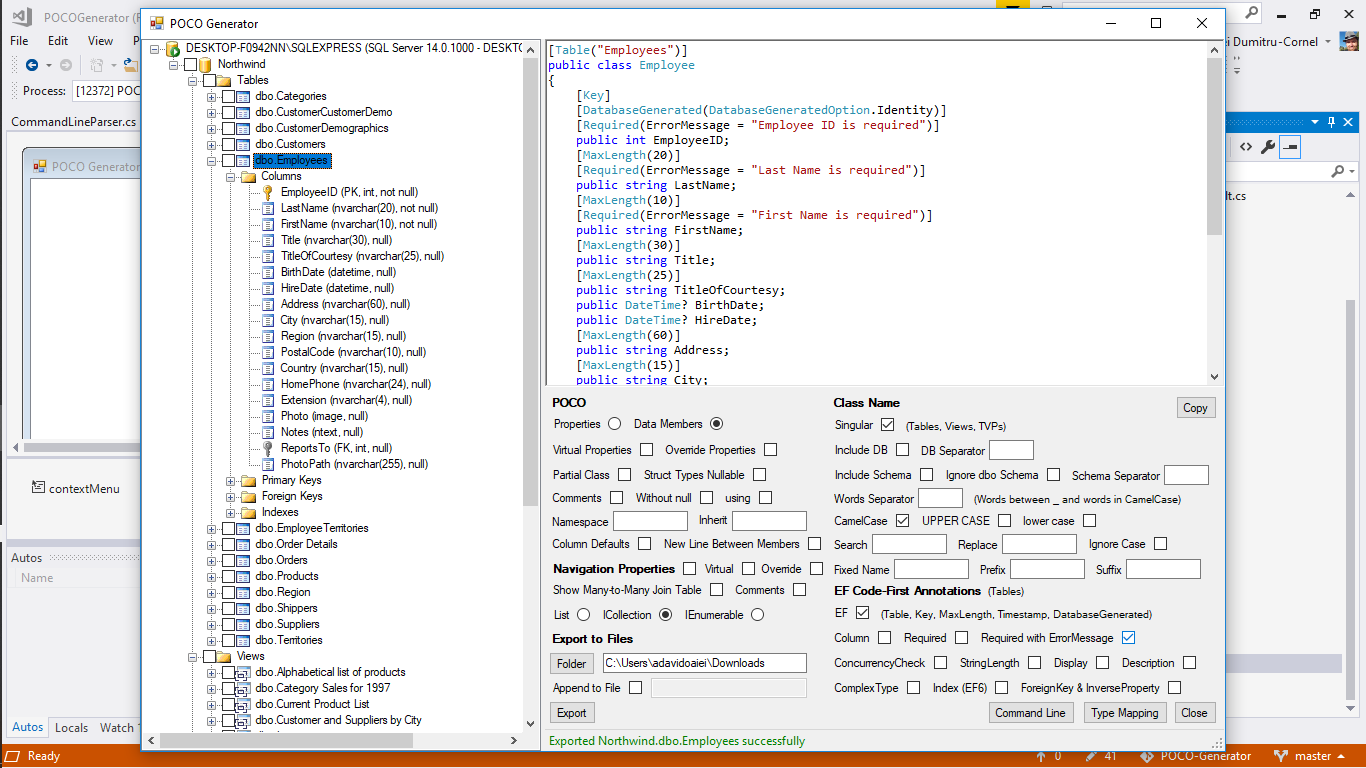Click the Search text field under Class Name
The image size is (1366, 768).
point(909,544)
